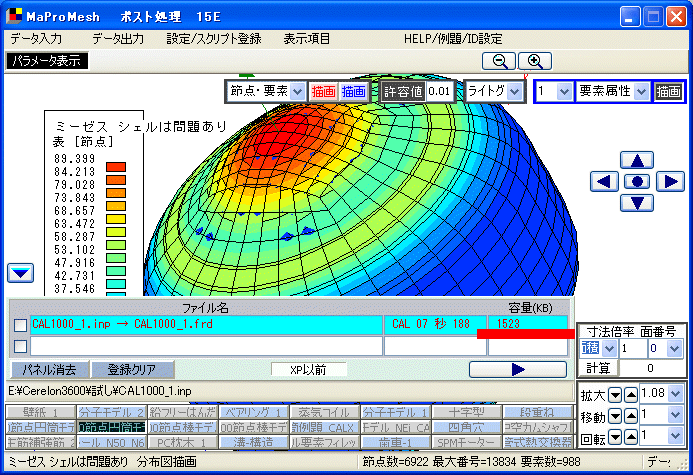The height and width of the screenshot is (475, 693).
Task: Click the 寸法倍率 input field showing 1
Action: [x=633, y=349]
